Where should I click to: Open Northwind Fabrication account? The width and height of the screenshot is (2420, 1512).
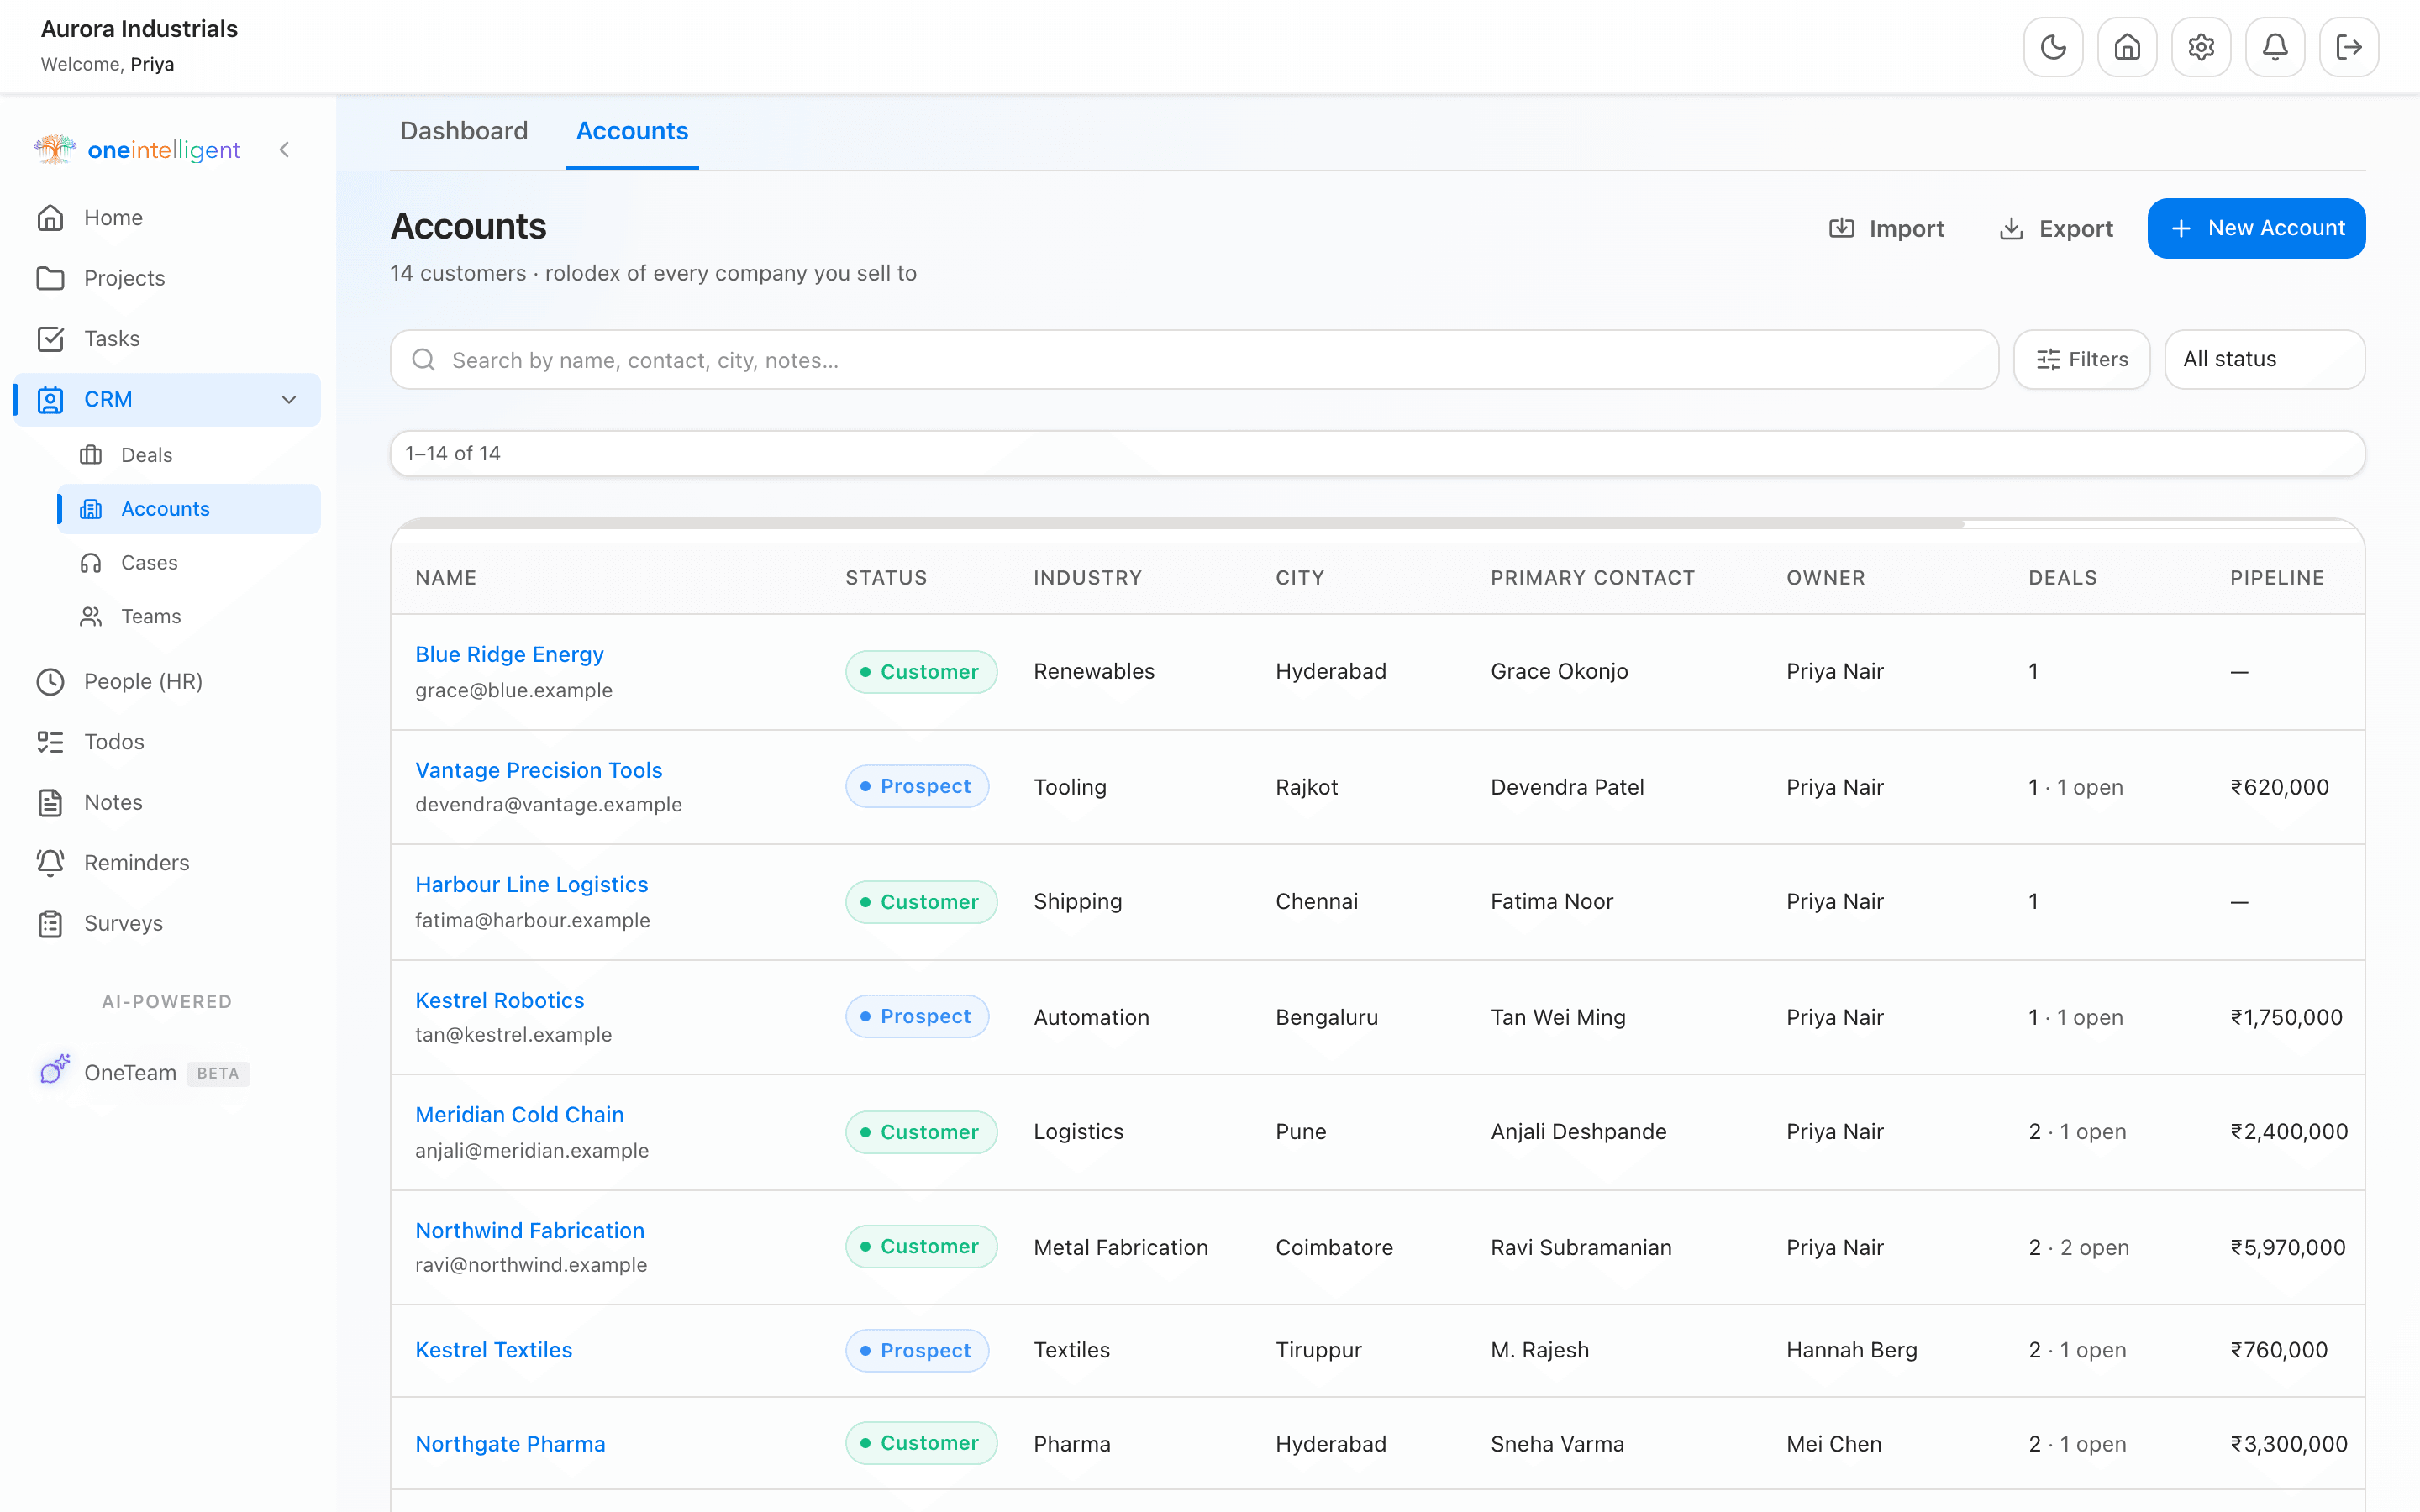[x=530, y=1231]
